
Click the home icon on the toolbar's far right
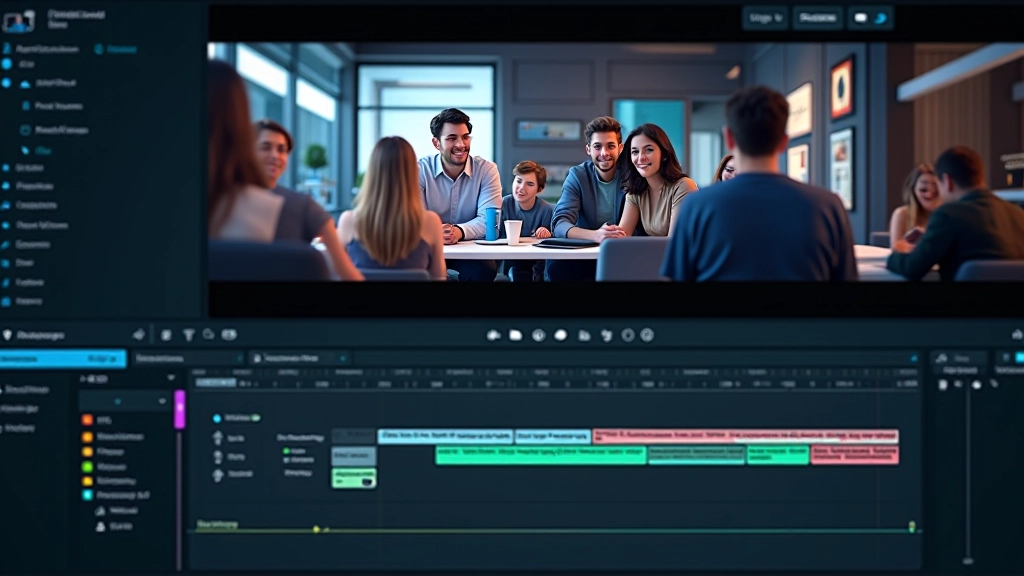pyautogui.click(x=1017, y=334)
